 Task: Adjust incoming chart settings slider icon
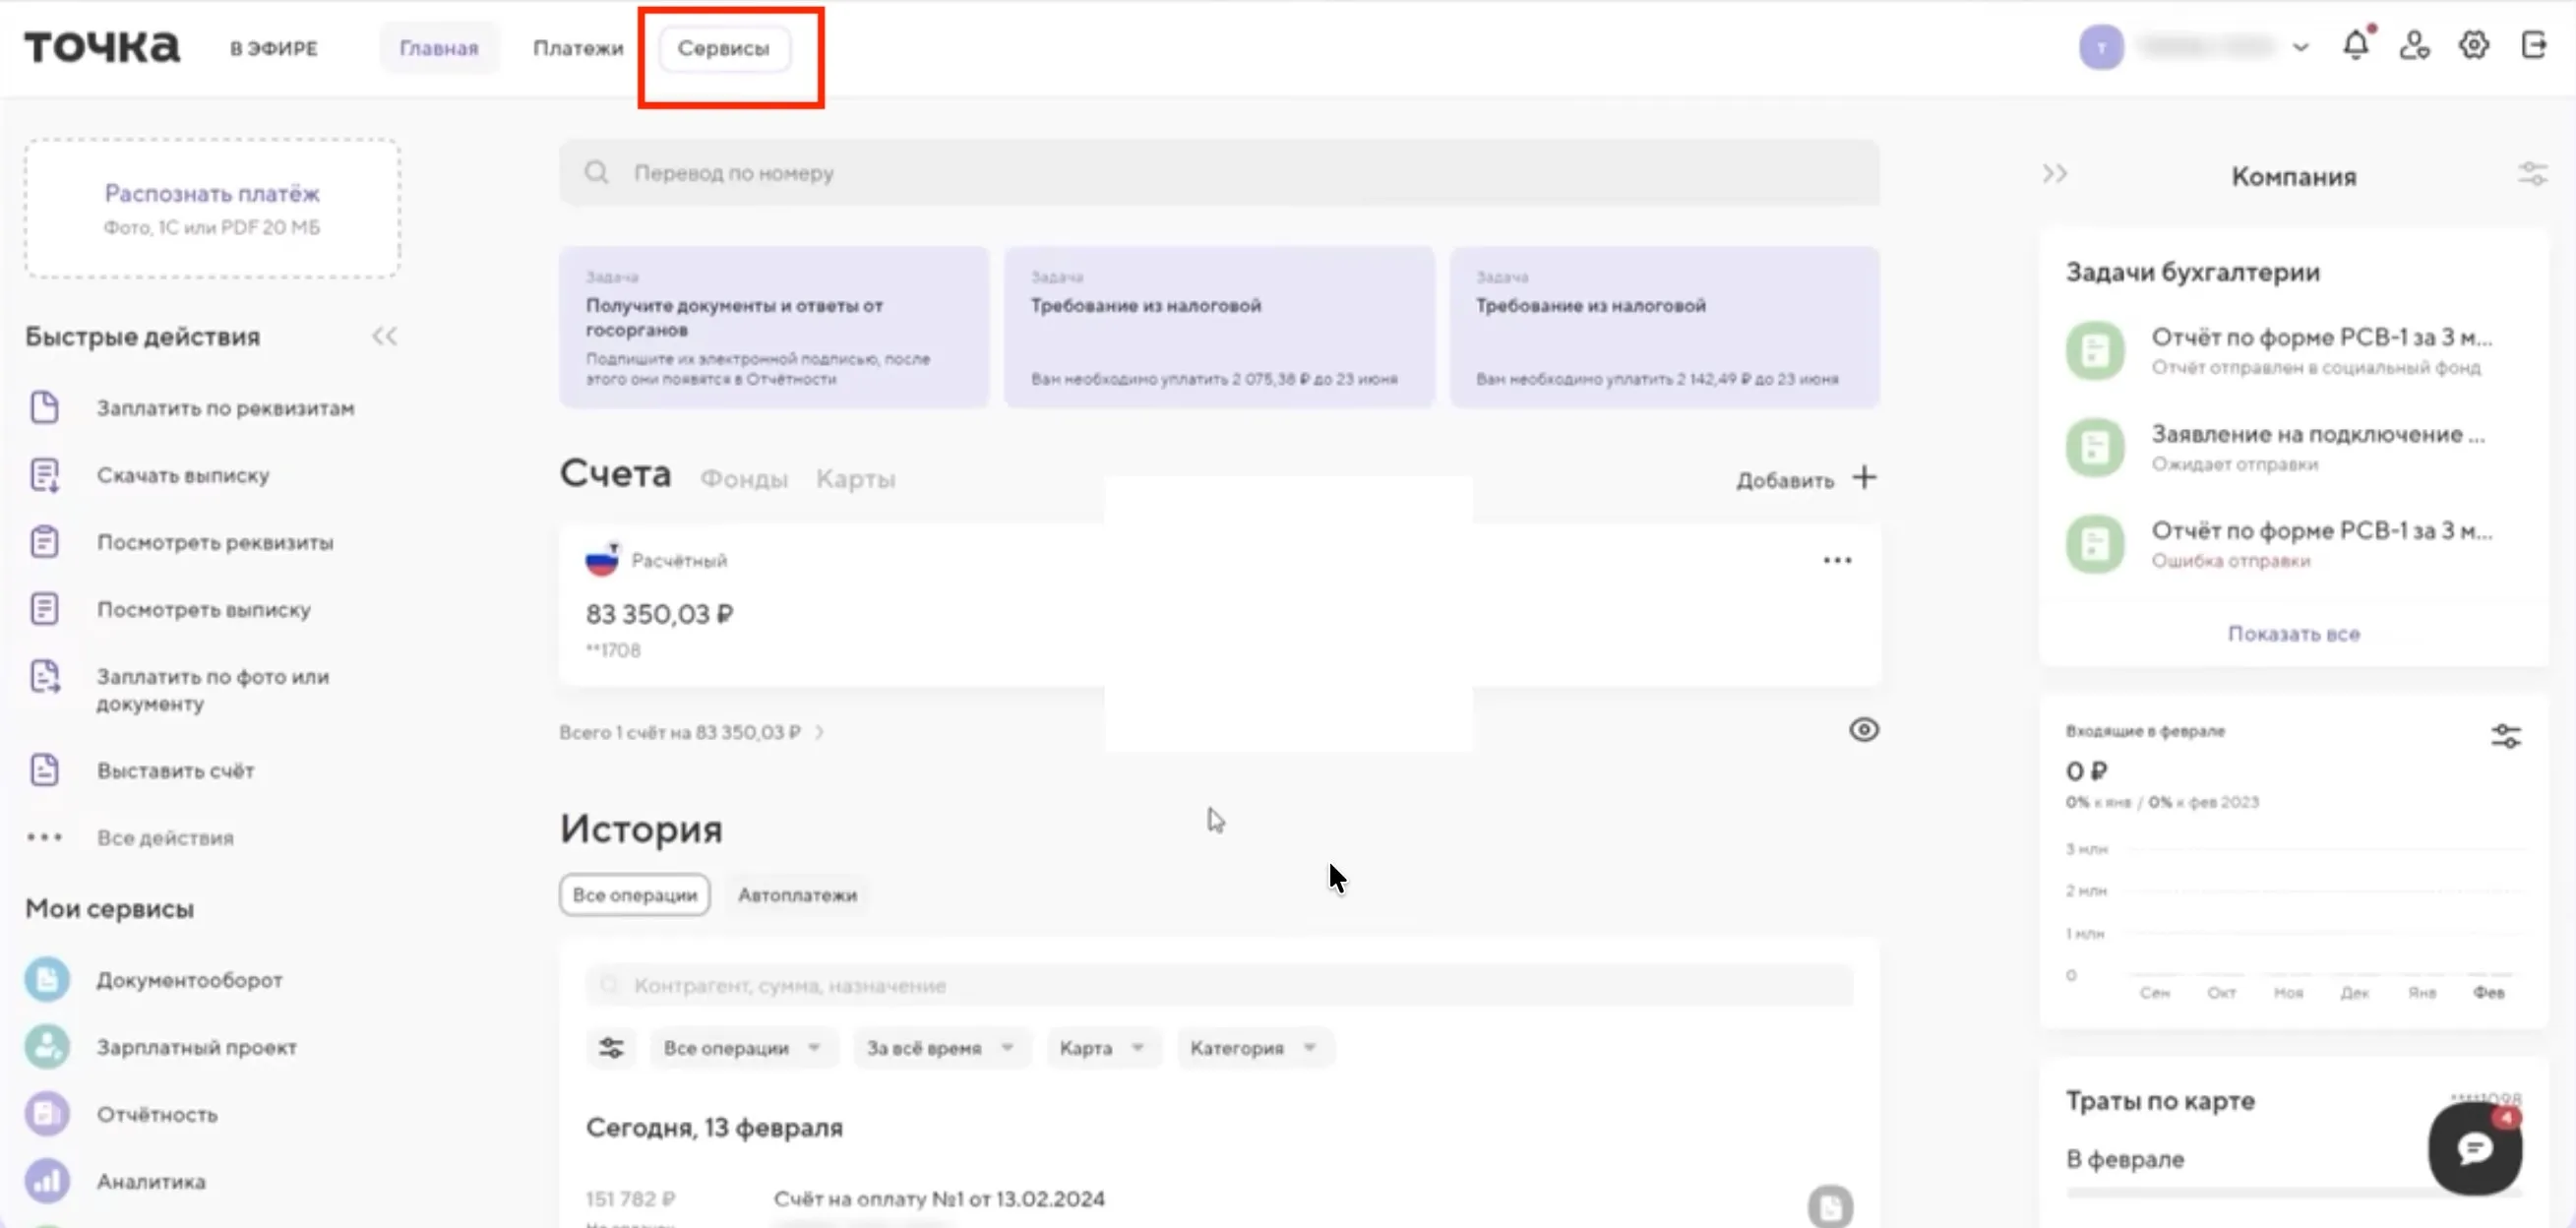coord(2505,737)
